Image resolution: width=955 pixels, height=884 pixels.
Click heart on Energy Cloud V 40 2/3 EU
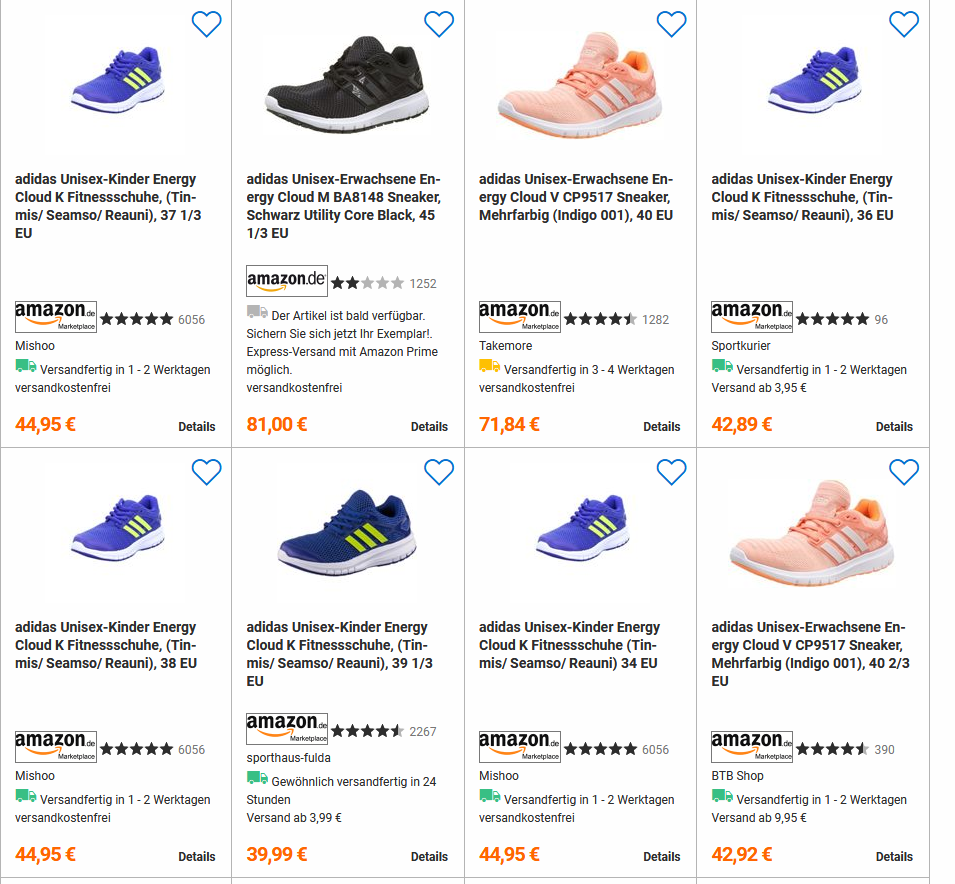pos(904,472)
